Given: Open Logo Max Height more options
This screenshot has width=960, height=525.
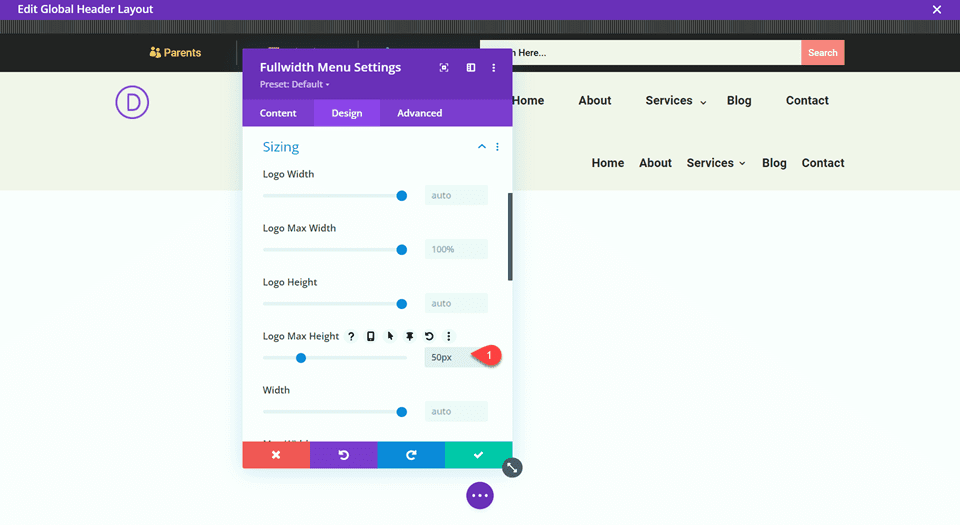Looking at the screenshot, I should click(449, 336).
